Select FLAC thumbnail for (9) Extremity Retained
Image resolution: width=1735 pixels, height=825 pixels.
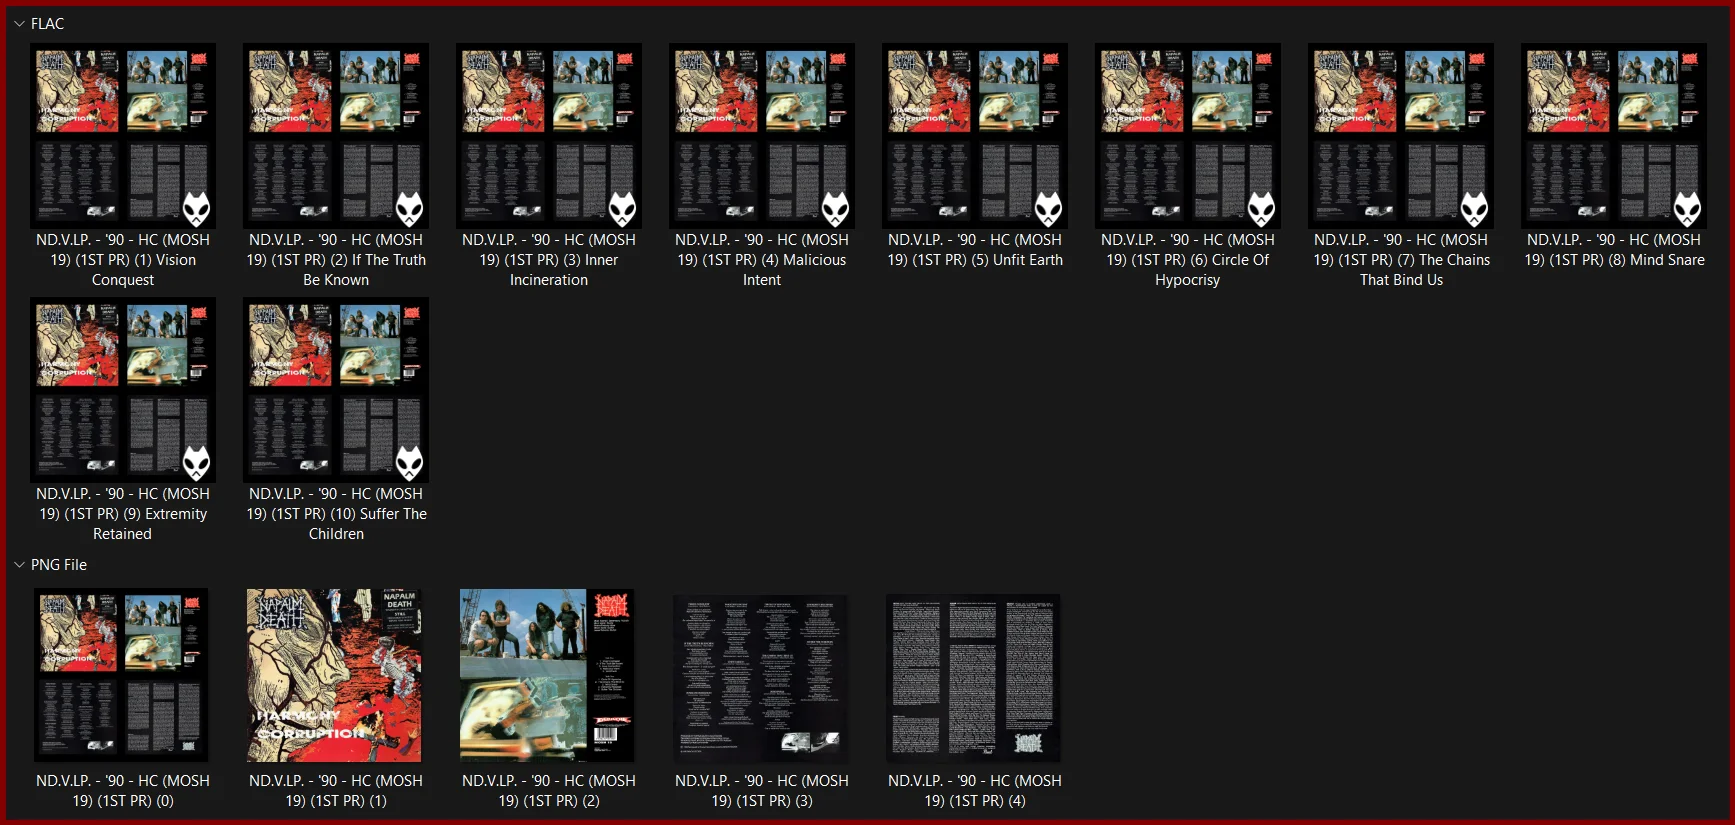click(x=123, y=390)
